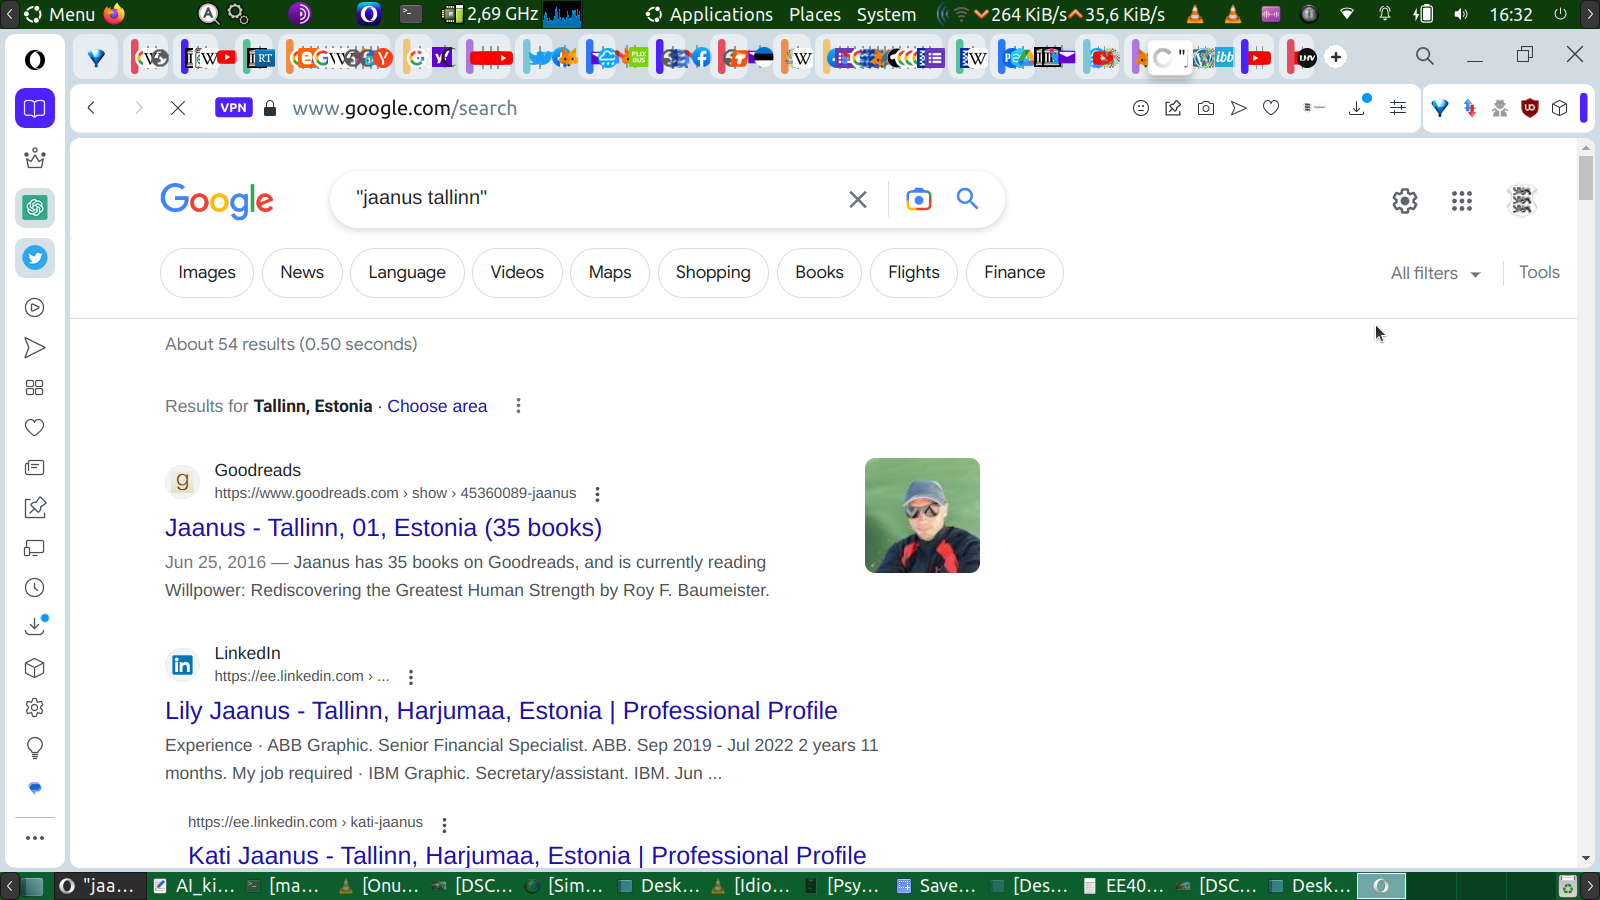
Task: Select the Flights filter chip
Action: pos(914,273)
